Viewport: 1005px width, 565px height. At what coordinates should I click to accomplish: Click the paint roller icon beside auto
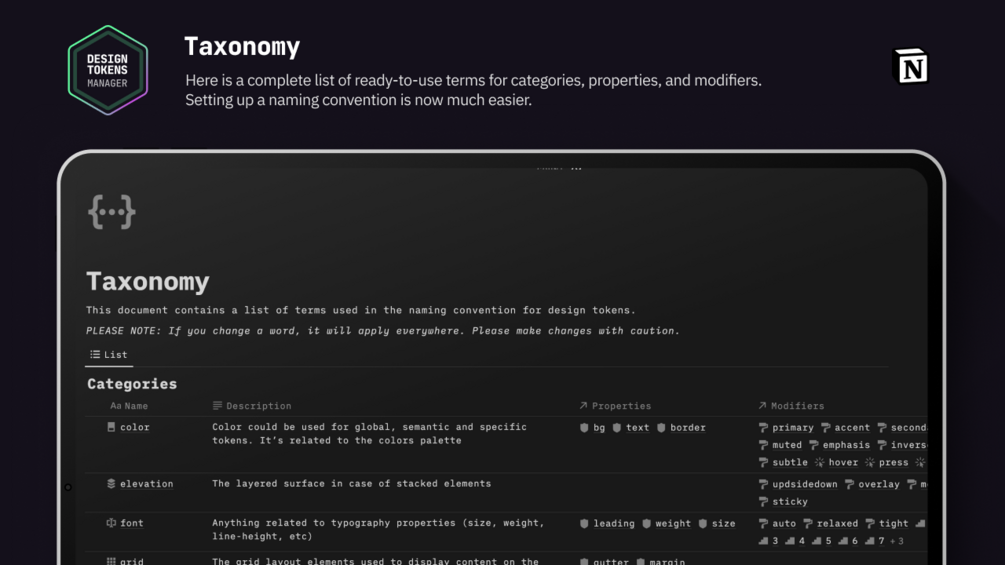click(763, 523)
